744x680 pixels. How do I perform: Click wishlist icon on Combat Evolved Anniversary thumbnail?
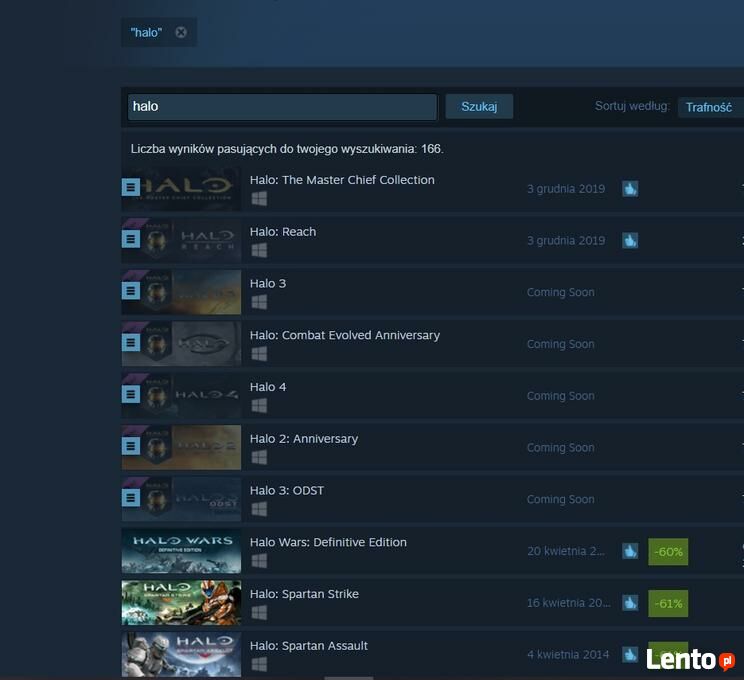(x=130, y=343)
